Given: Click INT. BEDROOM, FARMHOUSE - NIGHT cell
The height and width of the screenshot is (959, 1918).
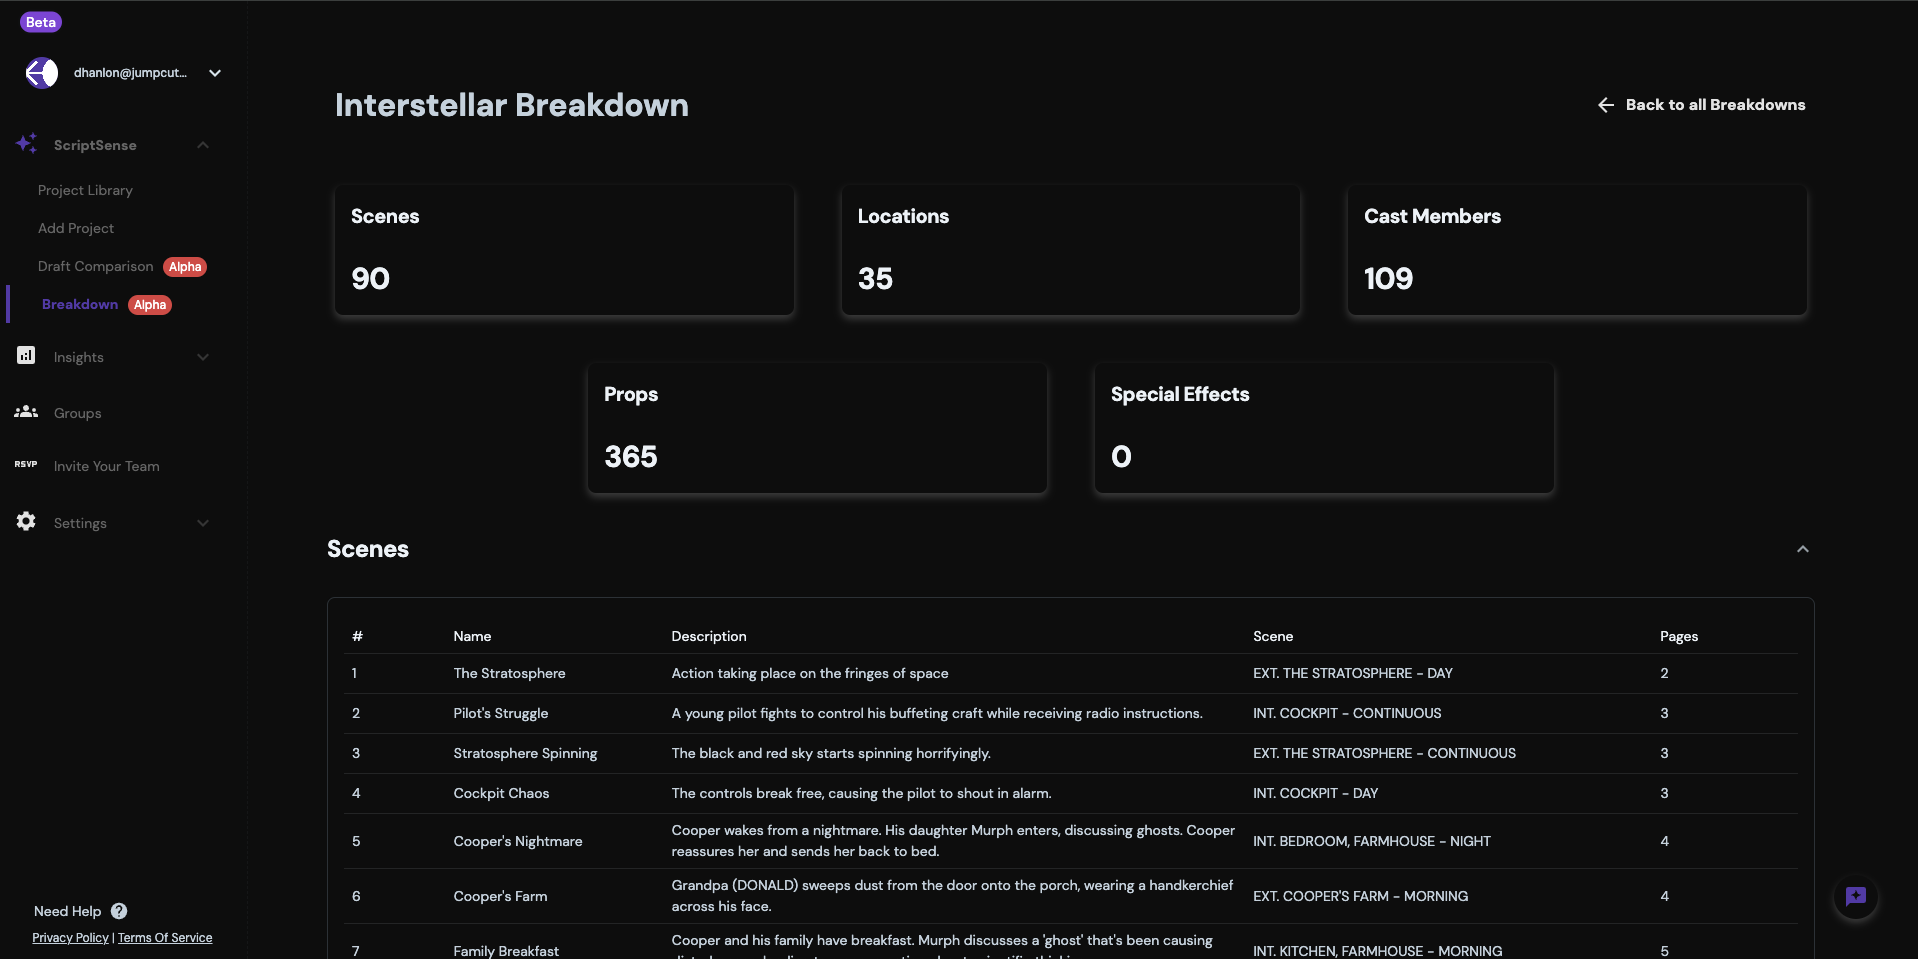Looking at the screenshot, I should point(1372,841).
